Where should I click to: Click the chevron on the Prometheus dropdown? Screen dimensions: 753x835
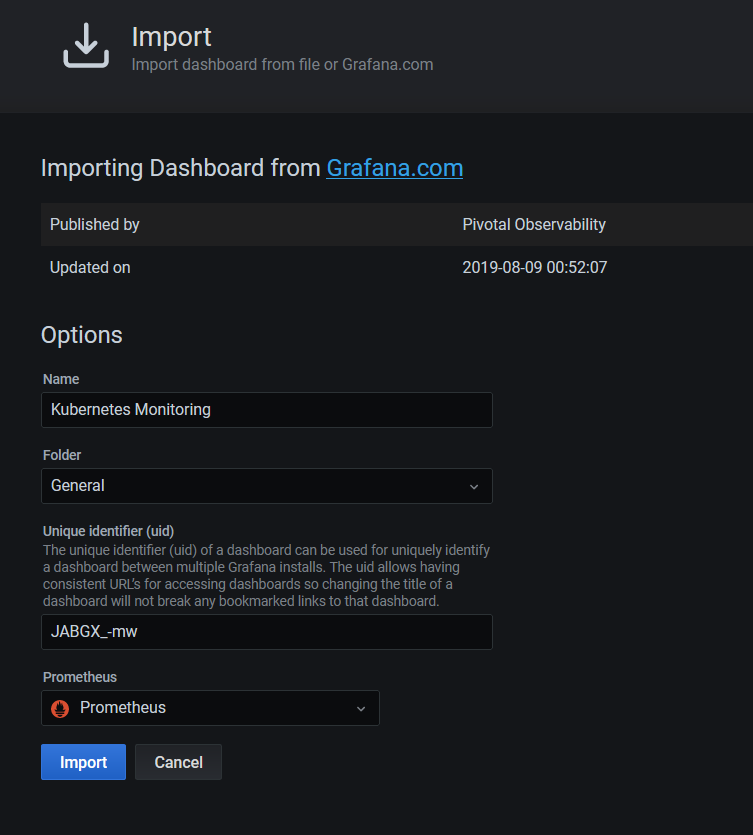click(361, 707)
